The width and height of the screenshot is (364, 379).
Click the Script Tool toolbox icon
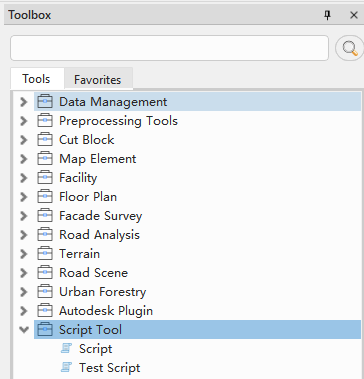click(45, 330)
